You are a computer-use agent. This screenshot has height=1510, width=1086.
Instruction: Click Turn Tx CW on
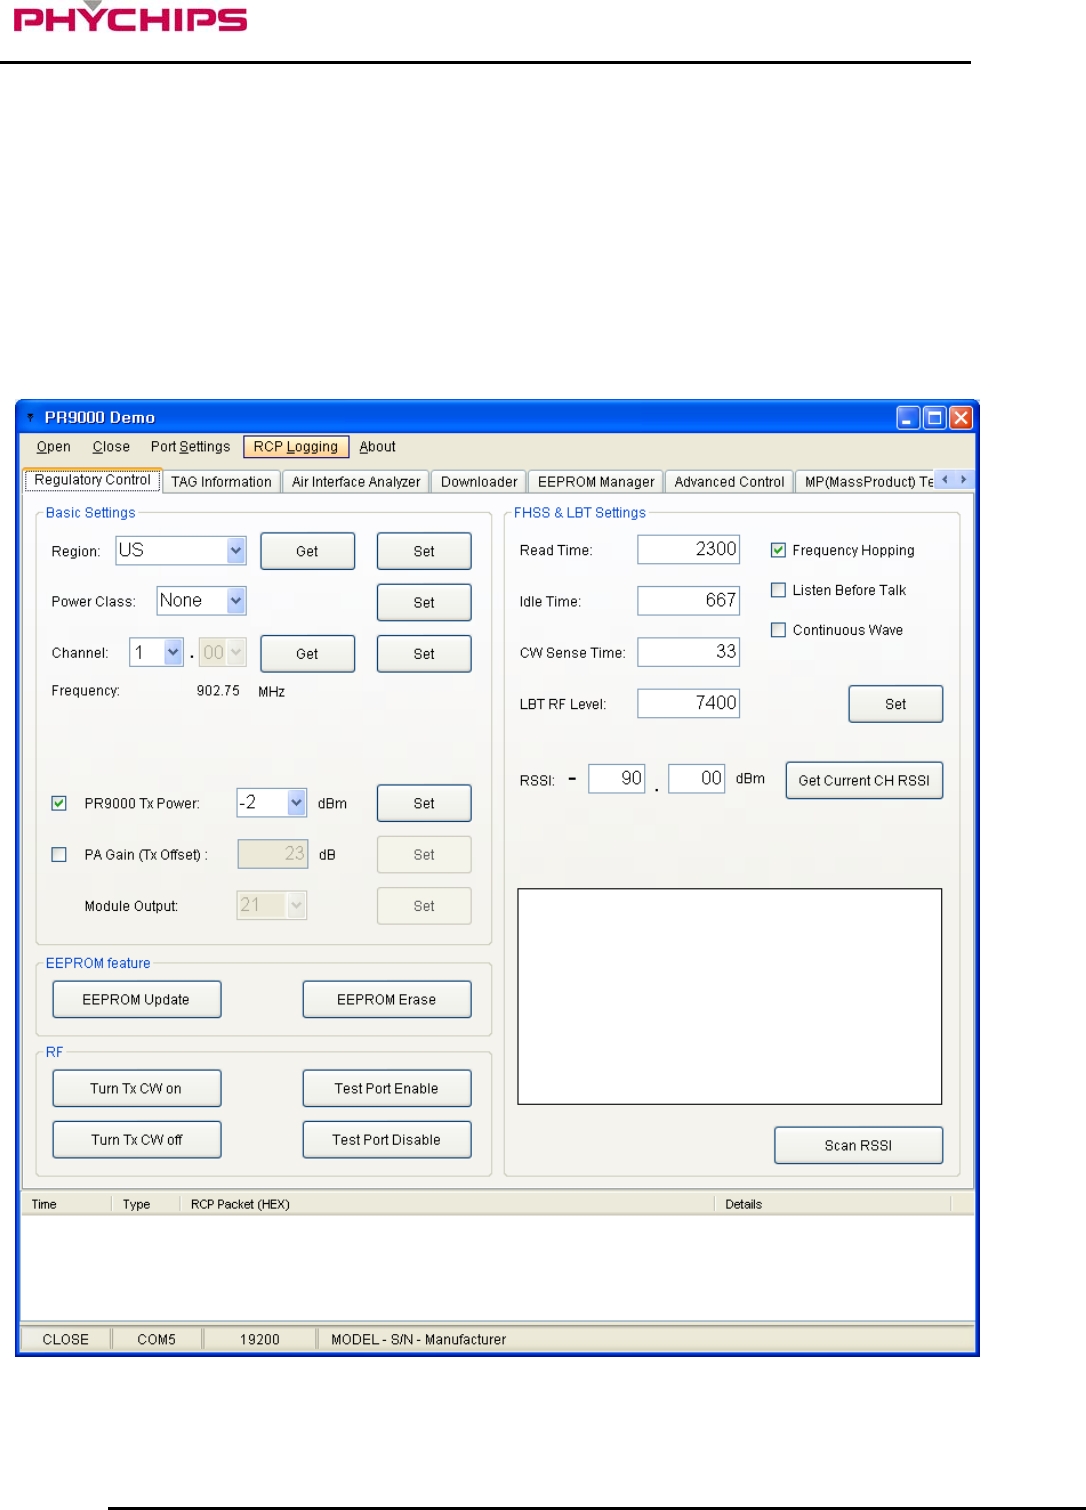136,1088
